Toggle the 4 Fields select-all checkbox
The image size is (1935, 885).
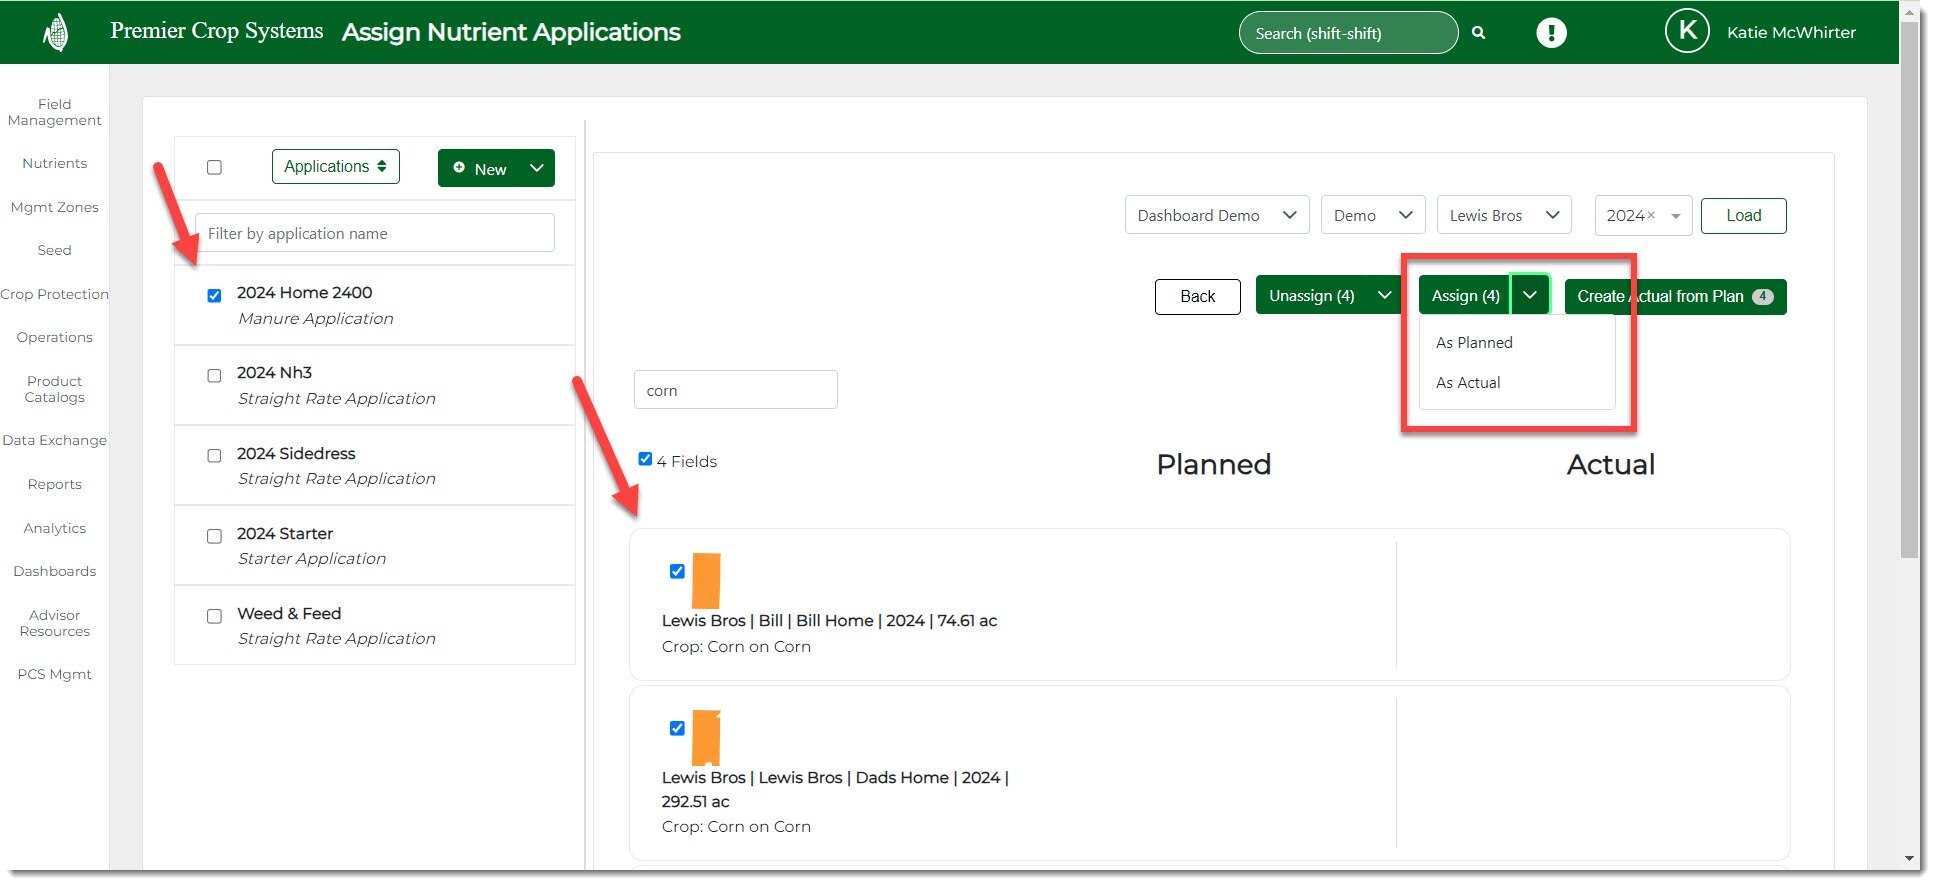[x=645, y=459]
